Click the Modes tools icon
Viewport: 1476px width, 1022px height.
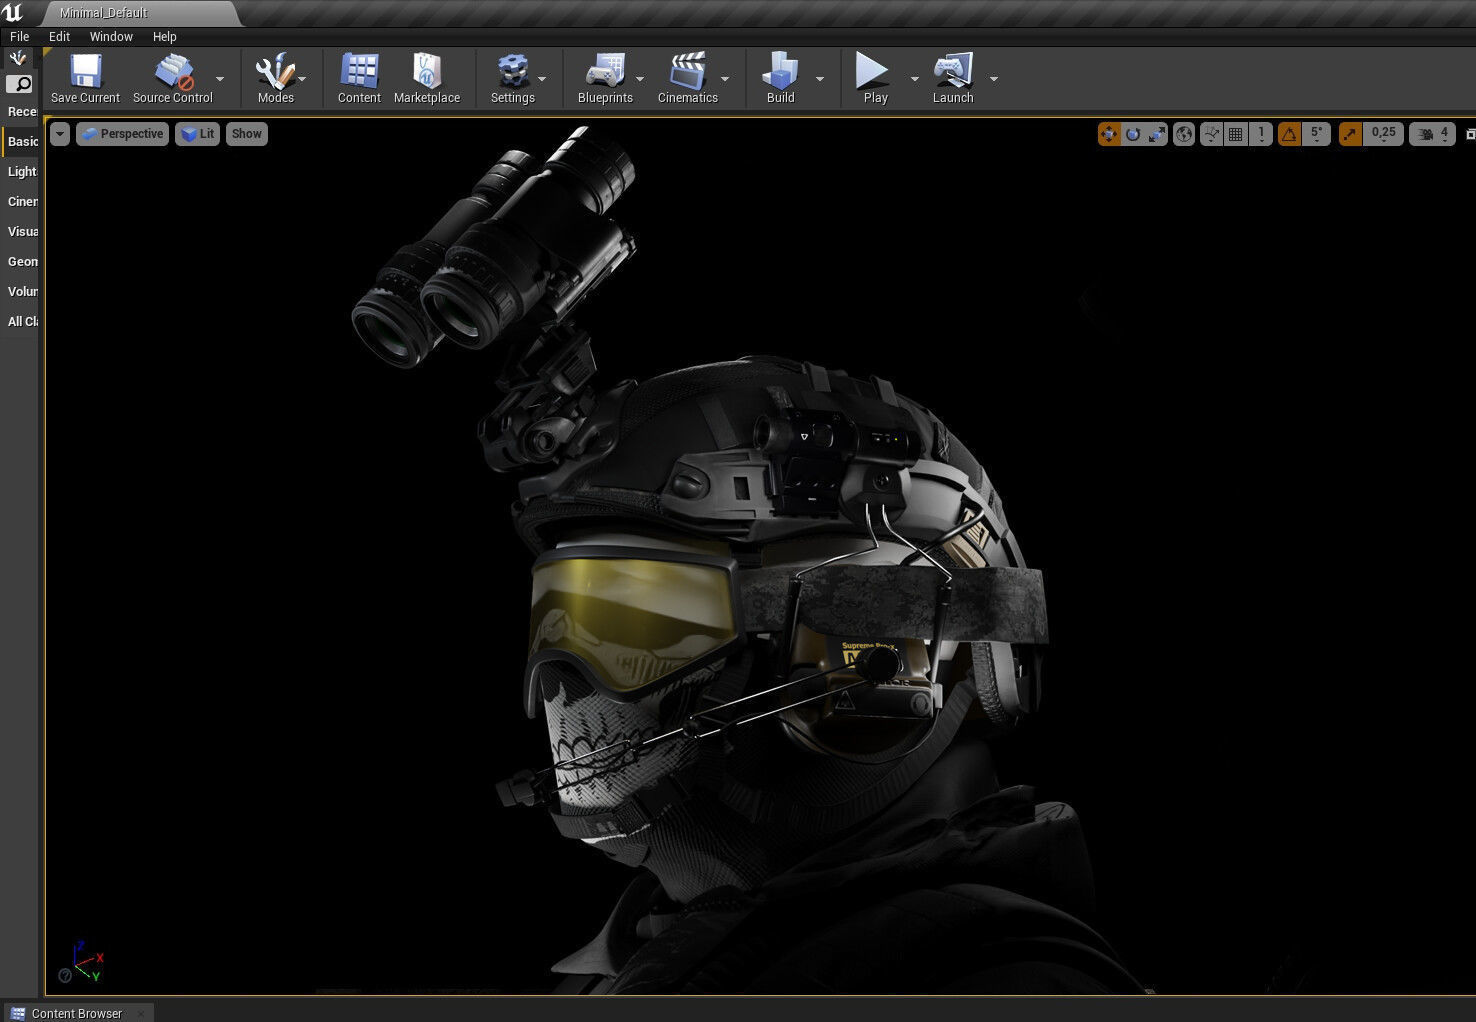[x=275, y=71]
